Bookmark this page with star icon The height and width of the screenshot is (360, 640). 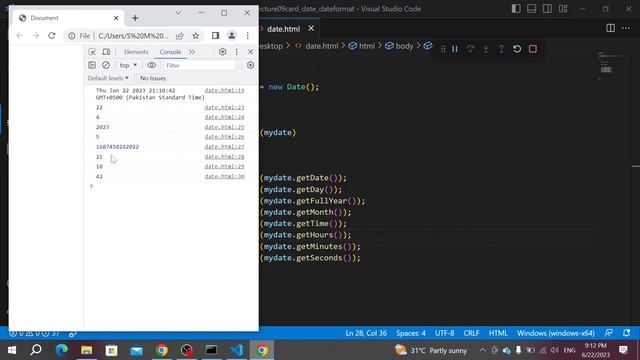click(x=196, y=36)
